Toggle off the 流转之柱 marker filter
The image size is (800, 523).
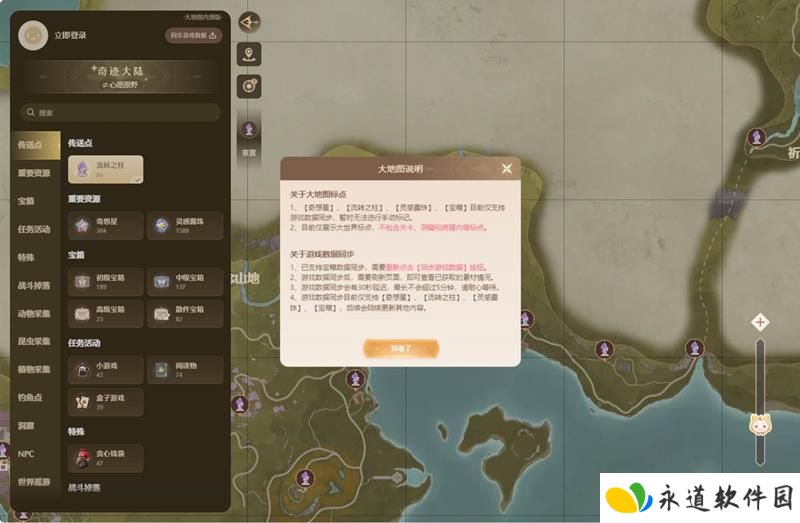tap(106, 169)
